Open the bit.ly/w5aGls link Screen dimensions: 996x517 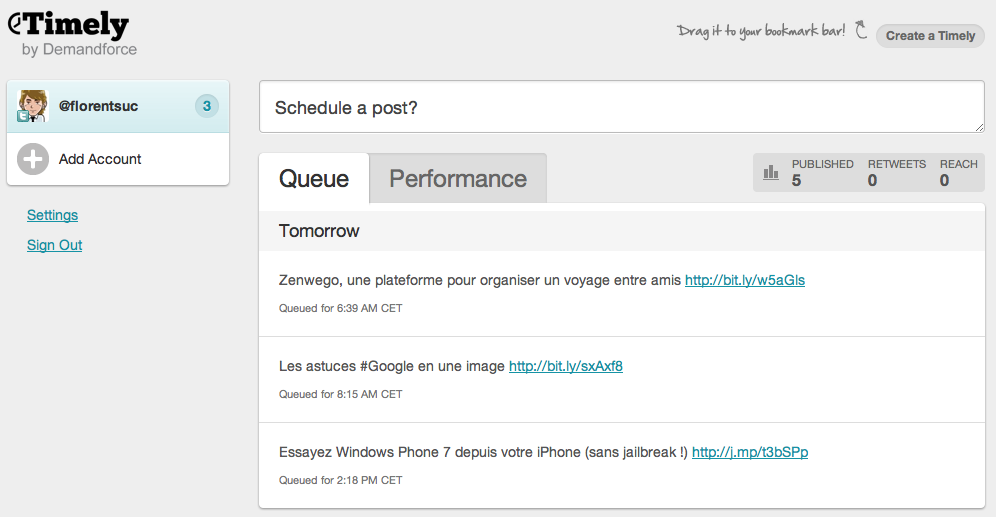tap(745, 281)
